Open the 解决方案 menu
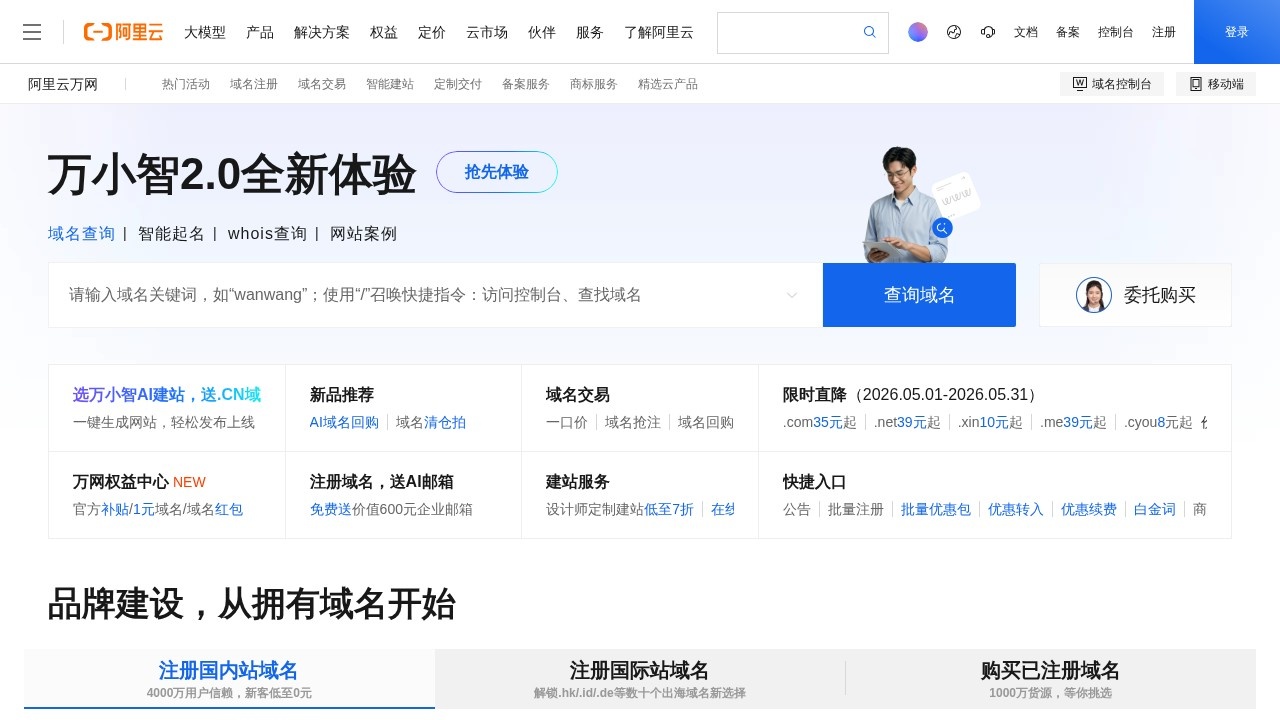 pyautogui.click(x=322, y=32)
